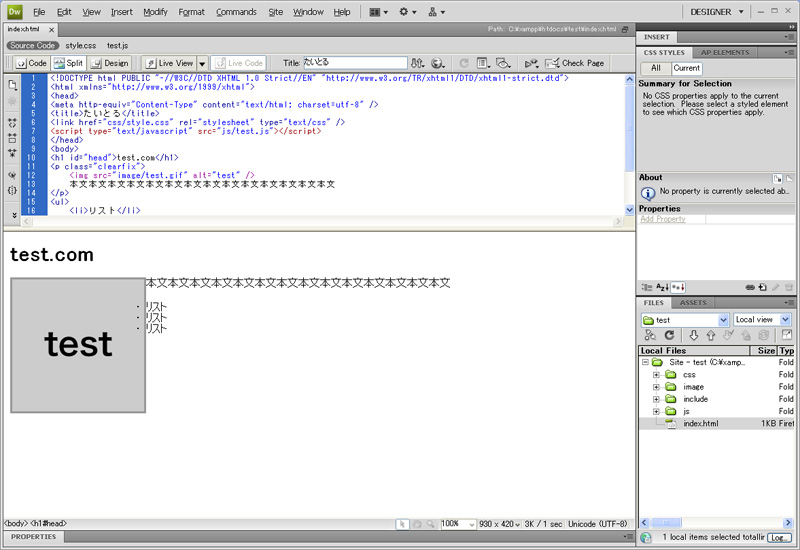
Task: Click the Log button in the Files panel
Action: click(779, 538)
